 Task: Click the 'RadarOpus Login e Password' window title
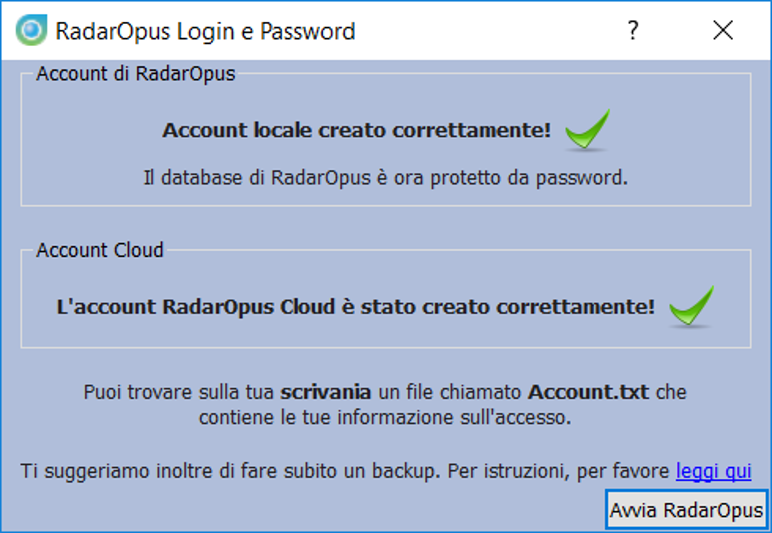[x=205, y=31]
